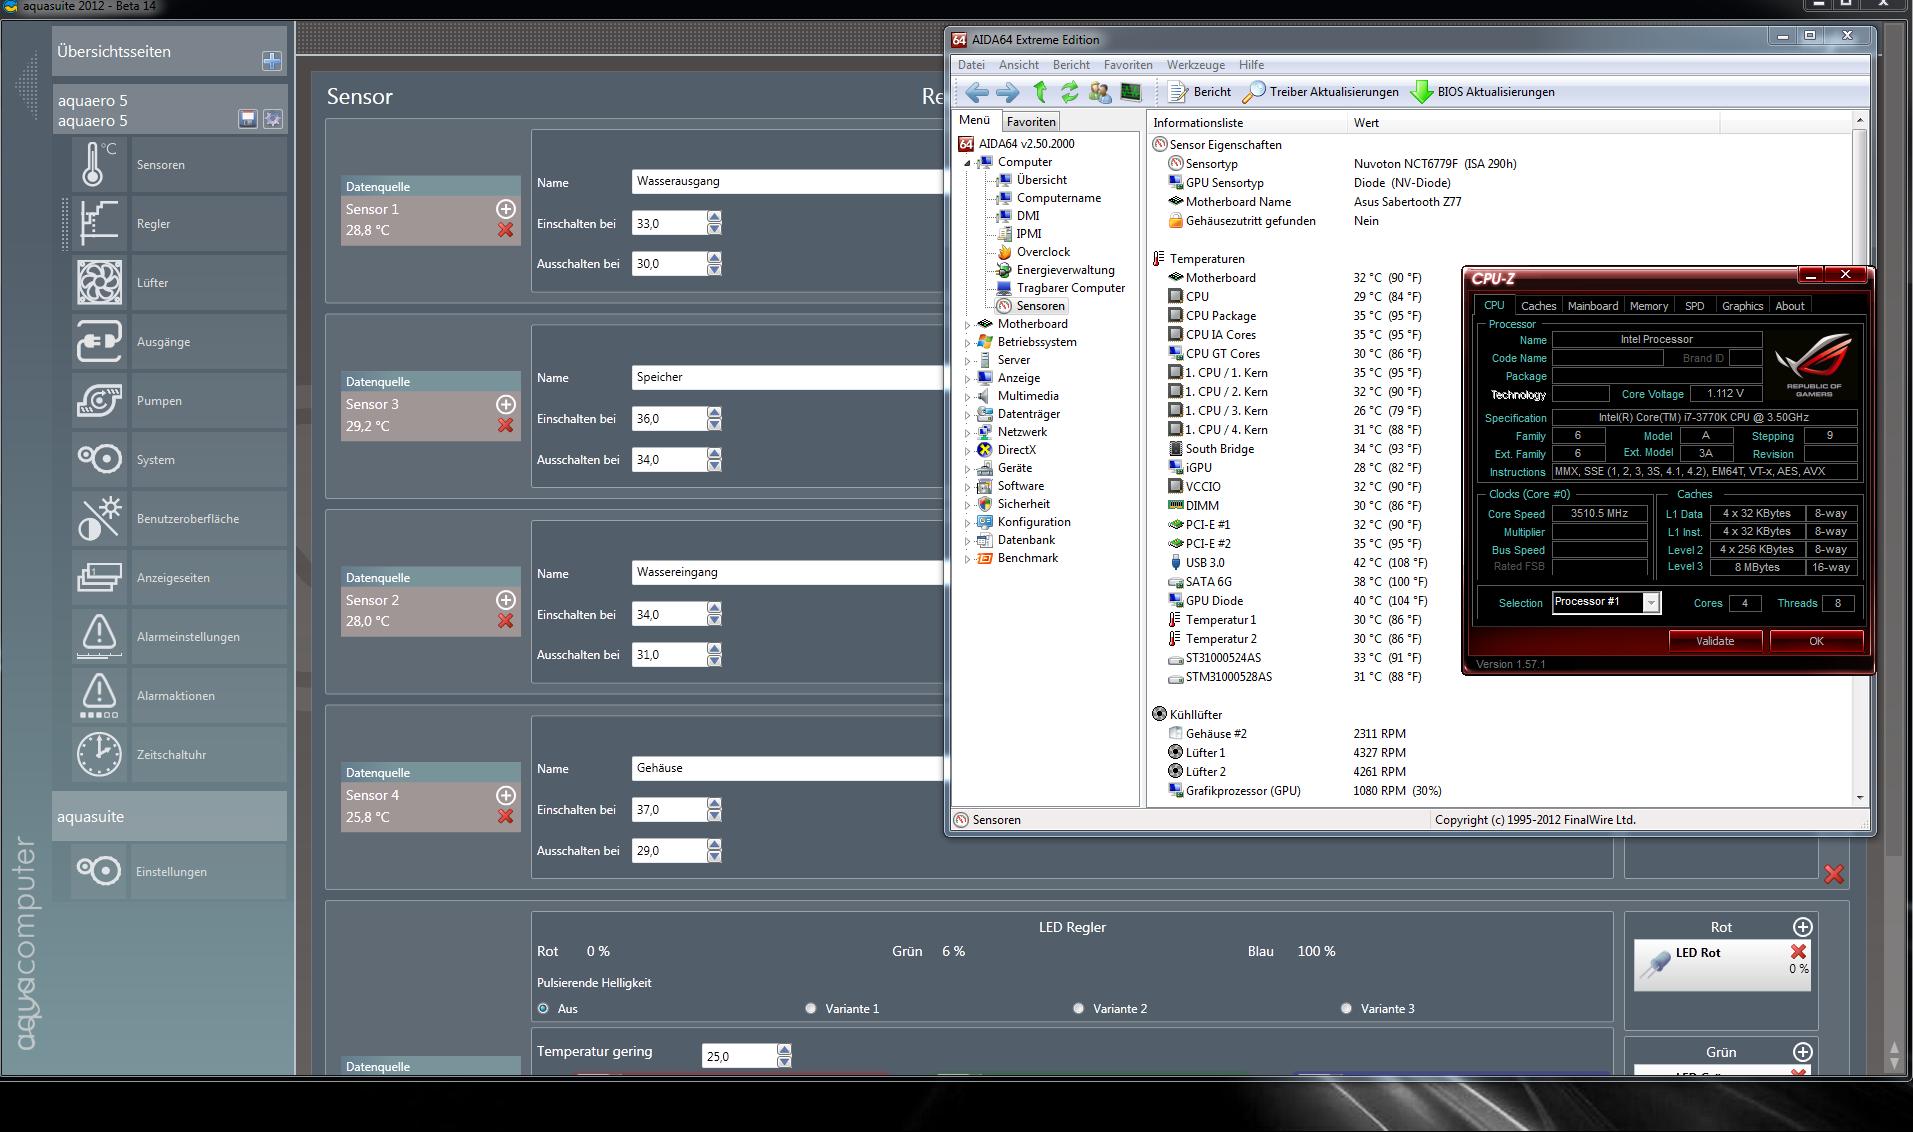Screen dimensions: 1913x1132
Task: Expand the Motherboard tree node in AIDA64
Action: tap(967, 325)
